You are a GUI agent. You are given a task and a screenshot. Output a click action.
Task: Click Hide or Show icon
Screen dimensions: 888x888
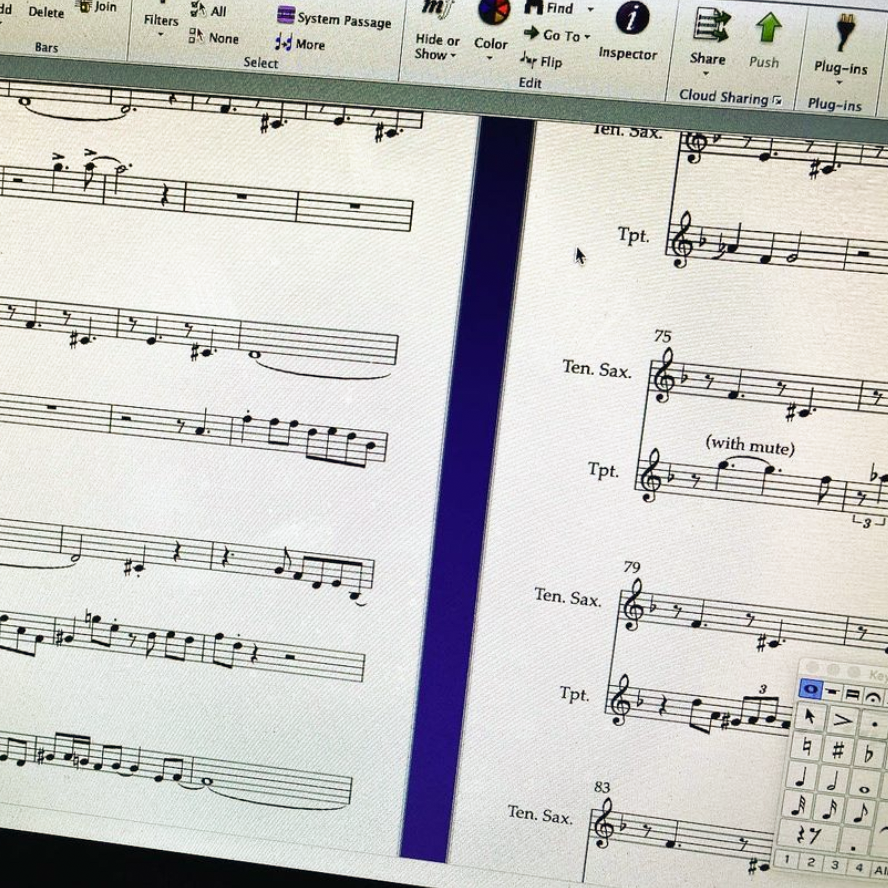[x=436, y=8]
